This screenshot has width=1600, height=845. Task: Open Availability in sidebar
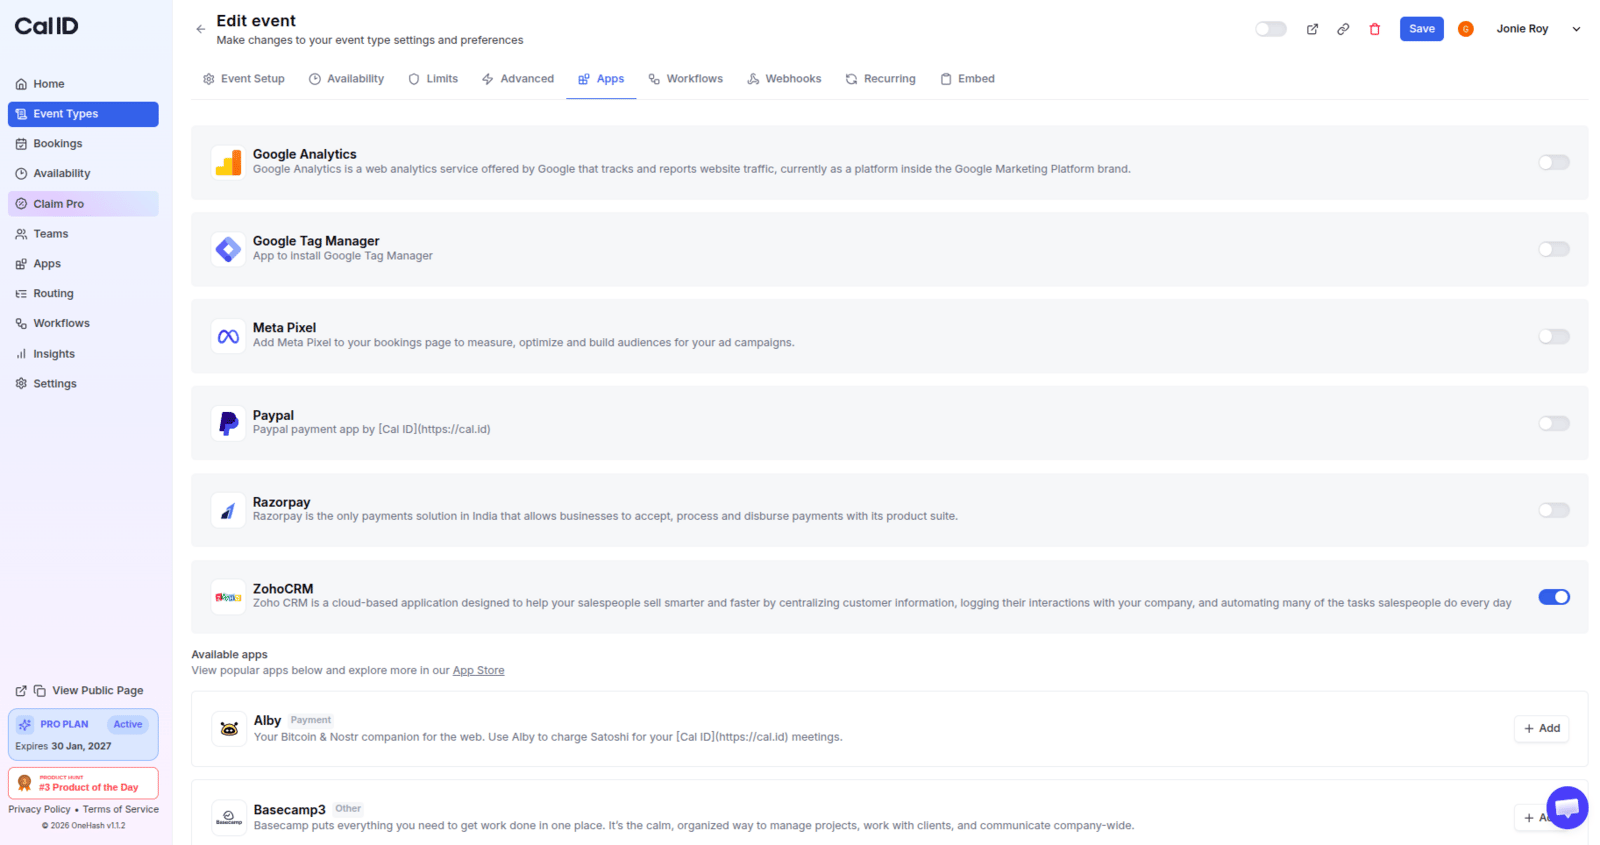pos(83,174)
